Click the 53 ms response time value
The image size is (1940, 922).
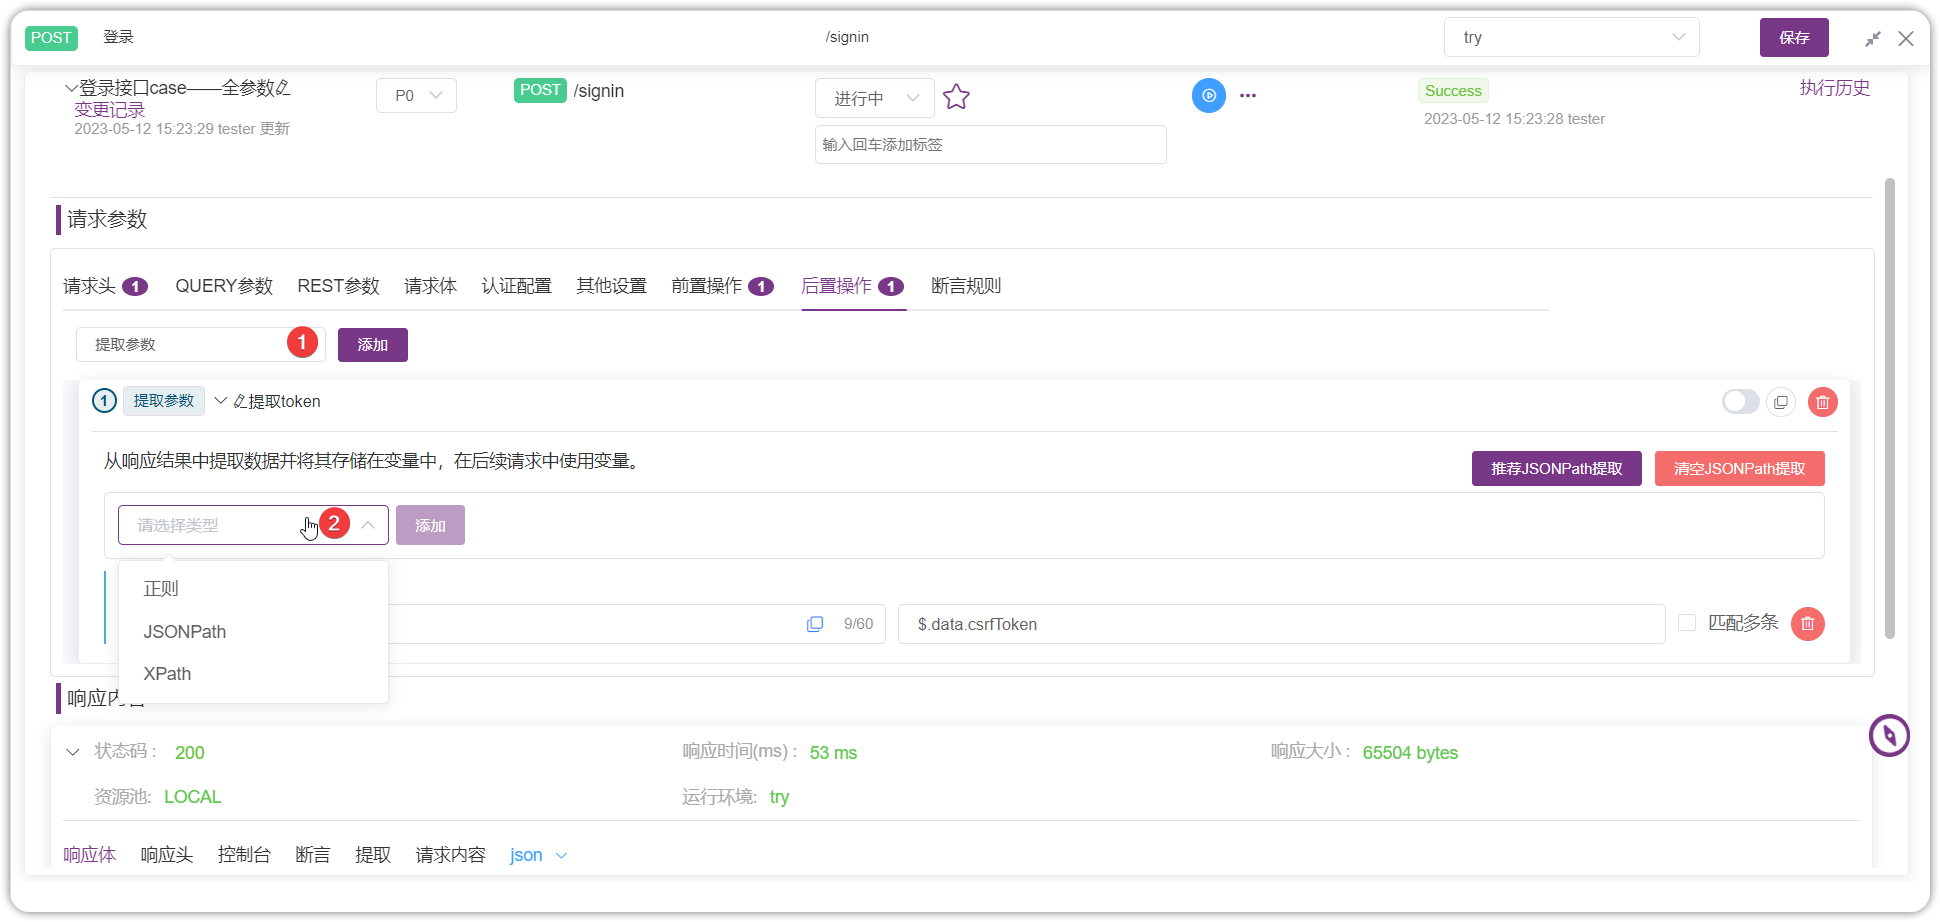pos(833,753)
